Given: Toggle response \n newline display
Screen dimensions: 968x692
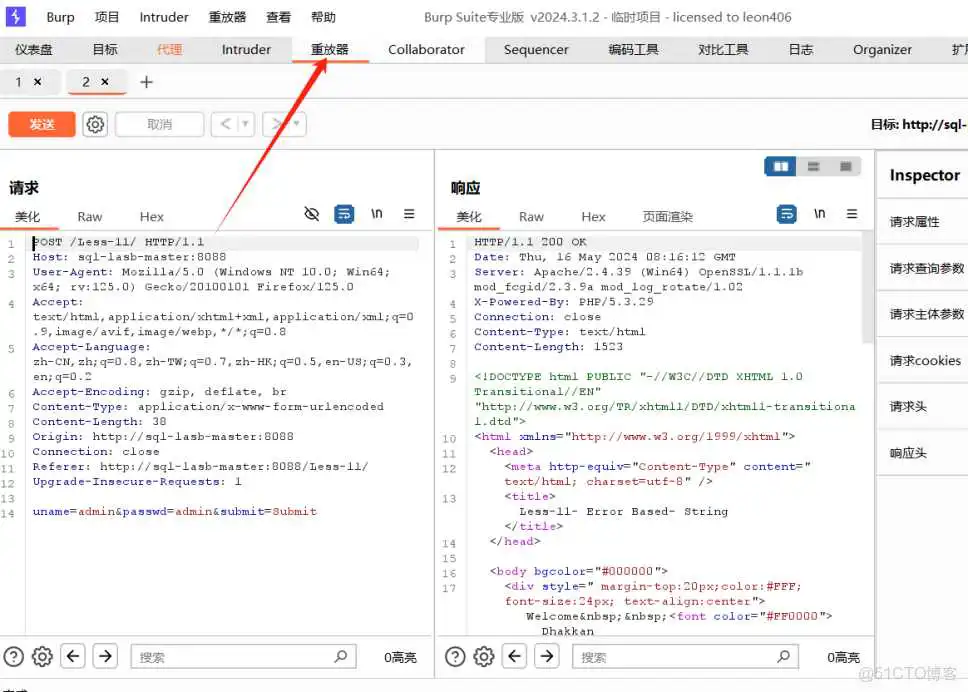Looking at the screenshot, I should coord(819,214).
